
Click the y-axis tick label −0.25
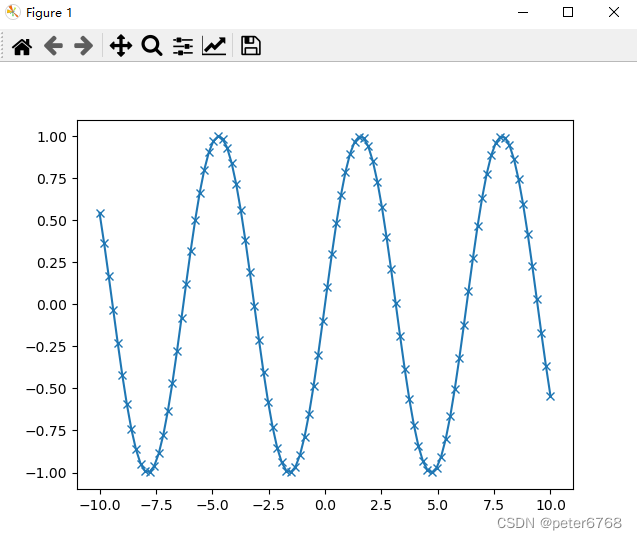(46, 347)
